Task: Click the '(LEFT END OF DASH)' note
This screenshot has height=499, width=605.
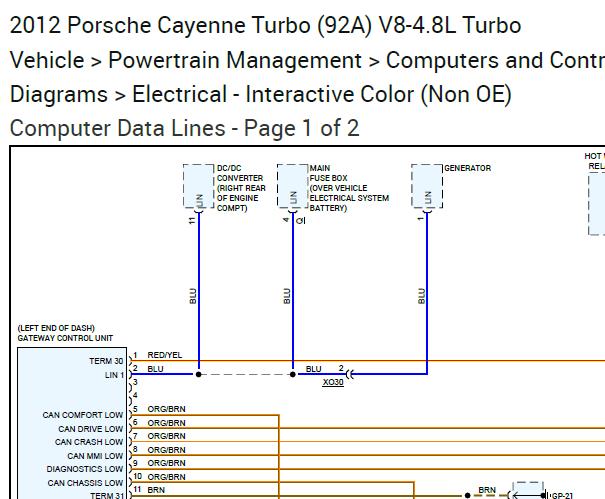Action: coord(56,328)
